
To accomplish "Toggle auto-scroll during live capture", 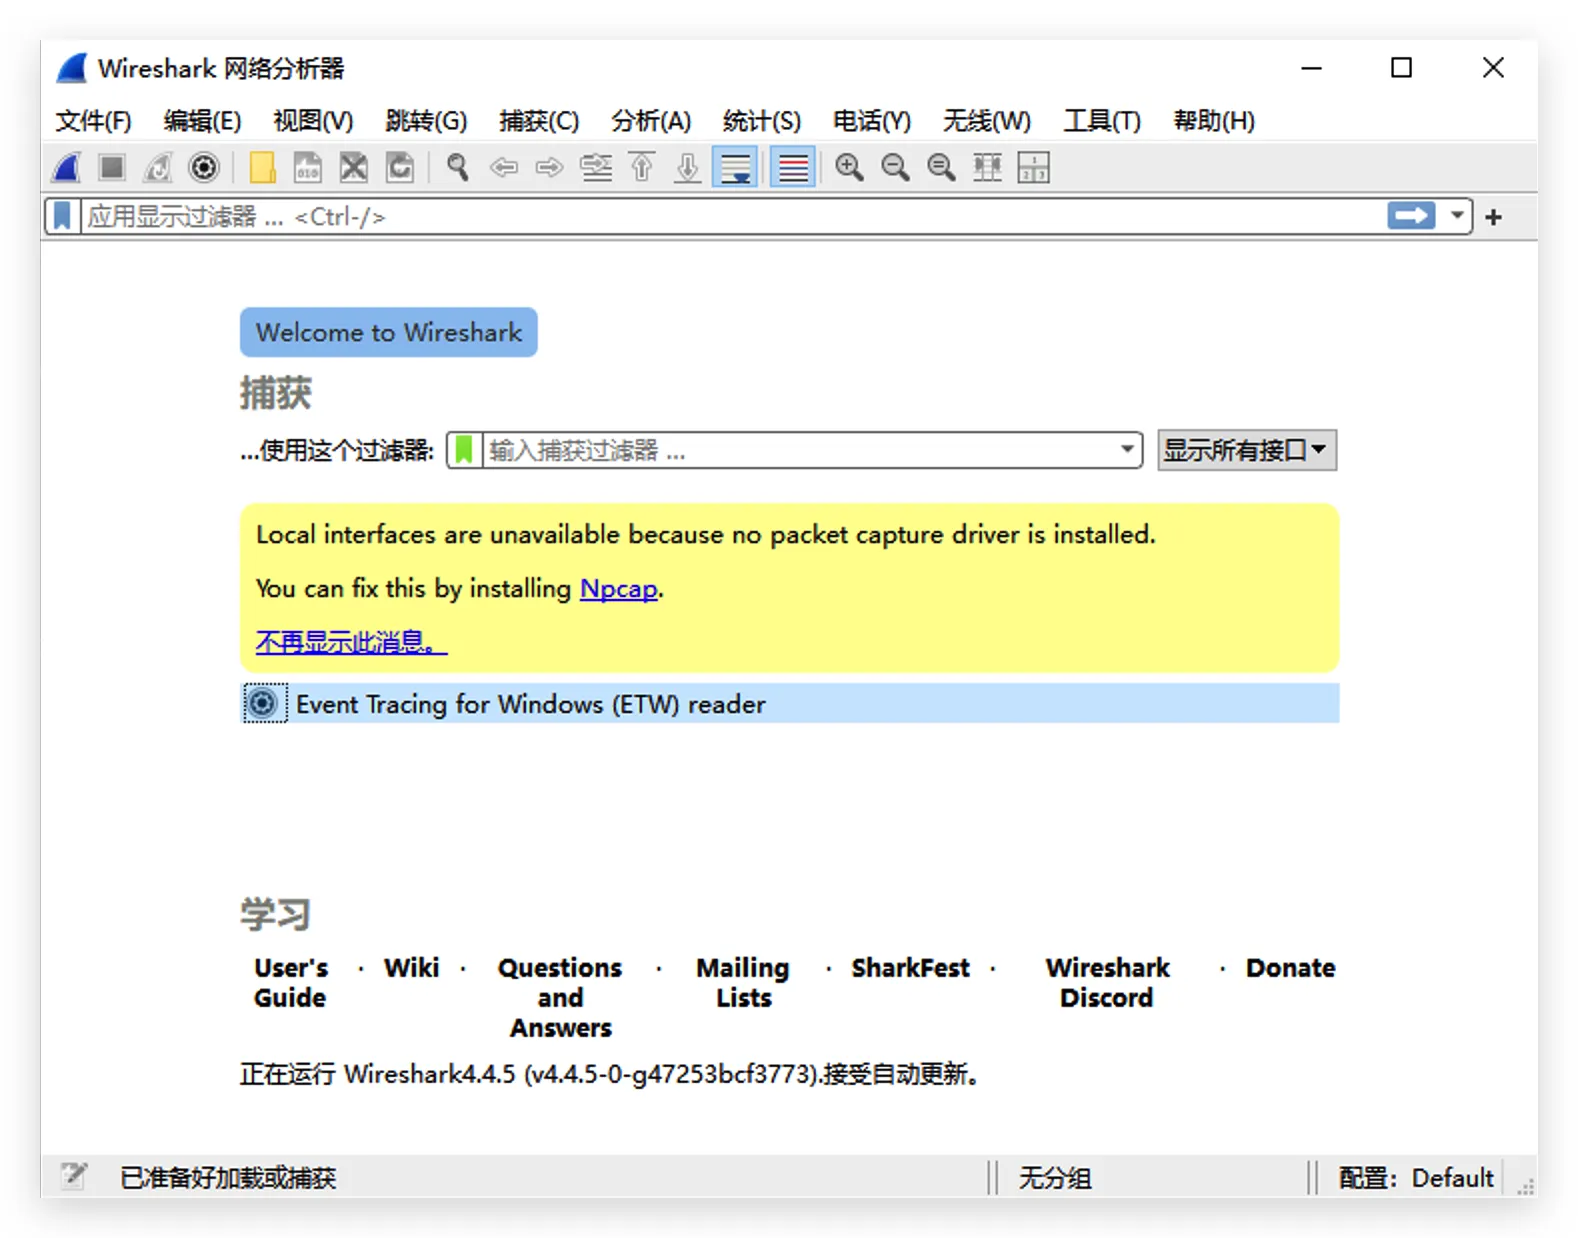I will (x=735, y=167).
